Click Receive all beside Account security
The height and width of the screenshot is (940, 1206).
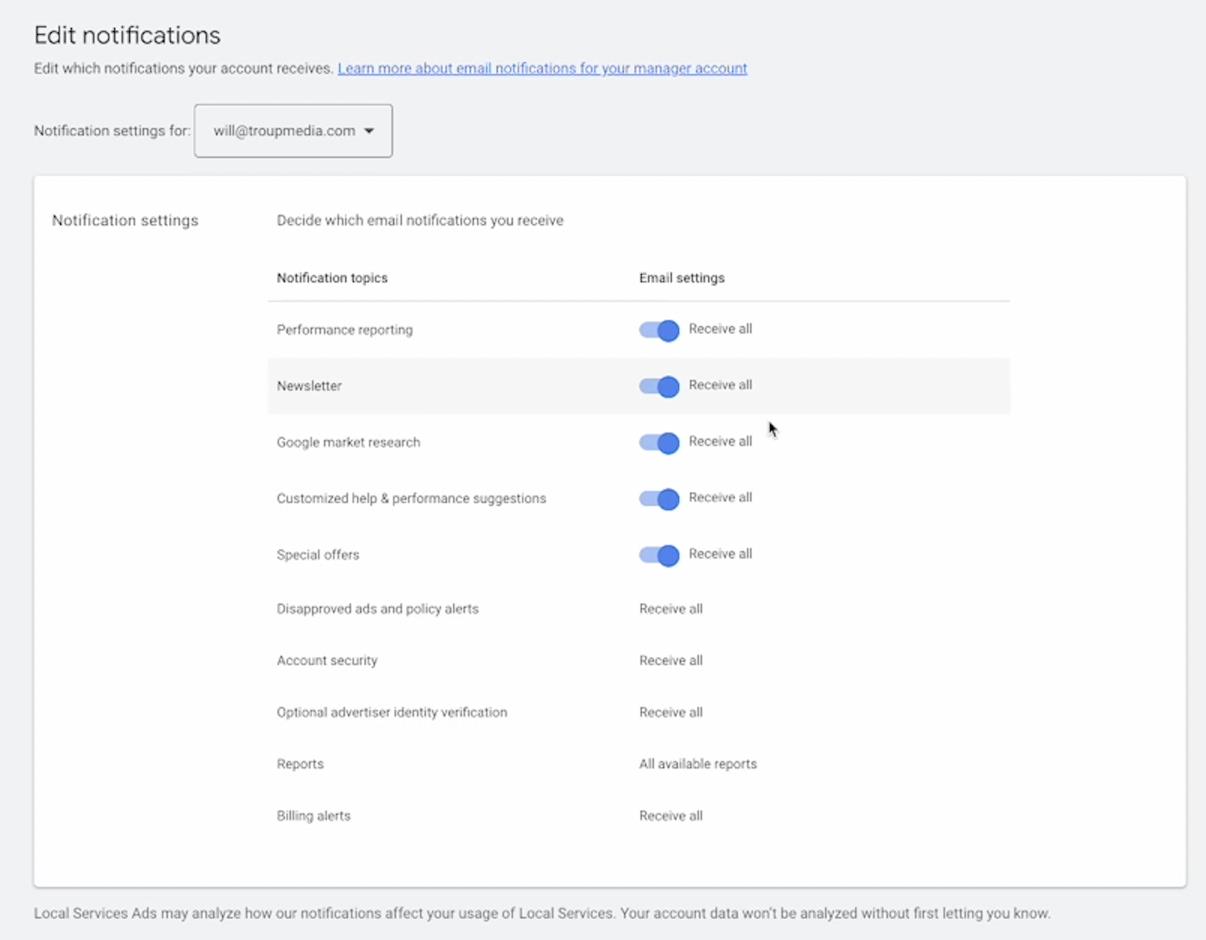[671, 661]
